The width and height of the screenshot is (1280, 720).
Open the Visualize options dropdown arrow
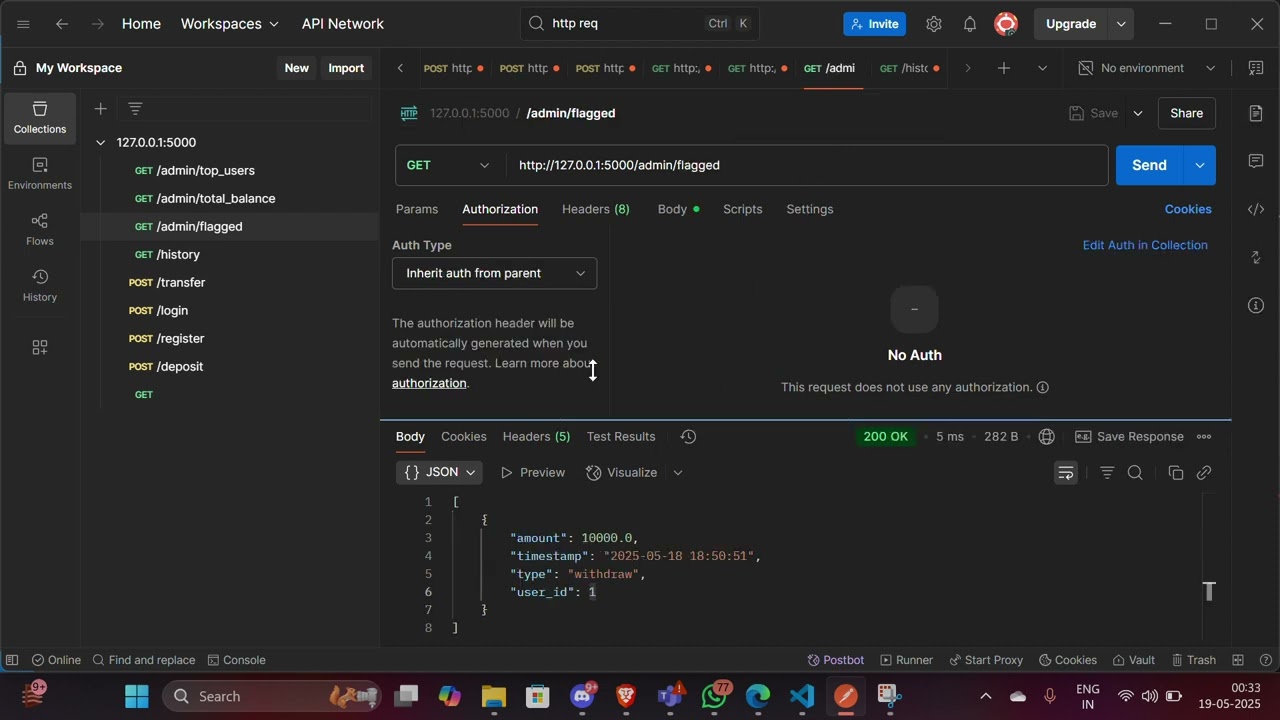pos(677,473)
